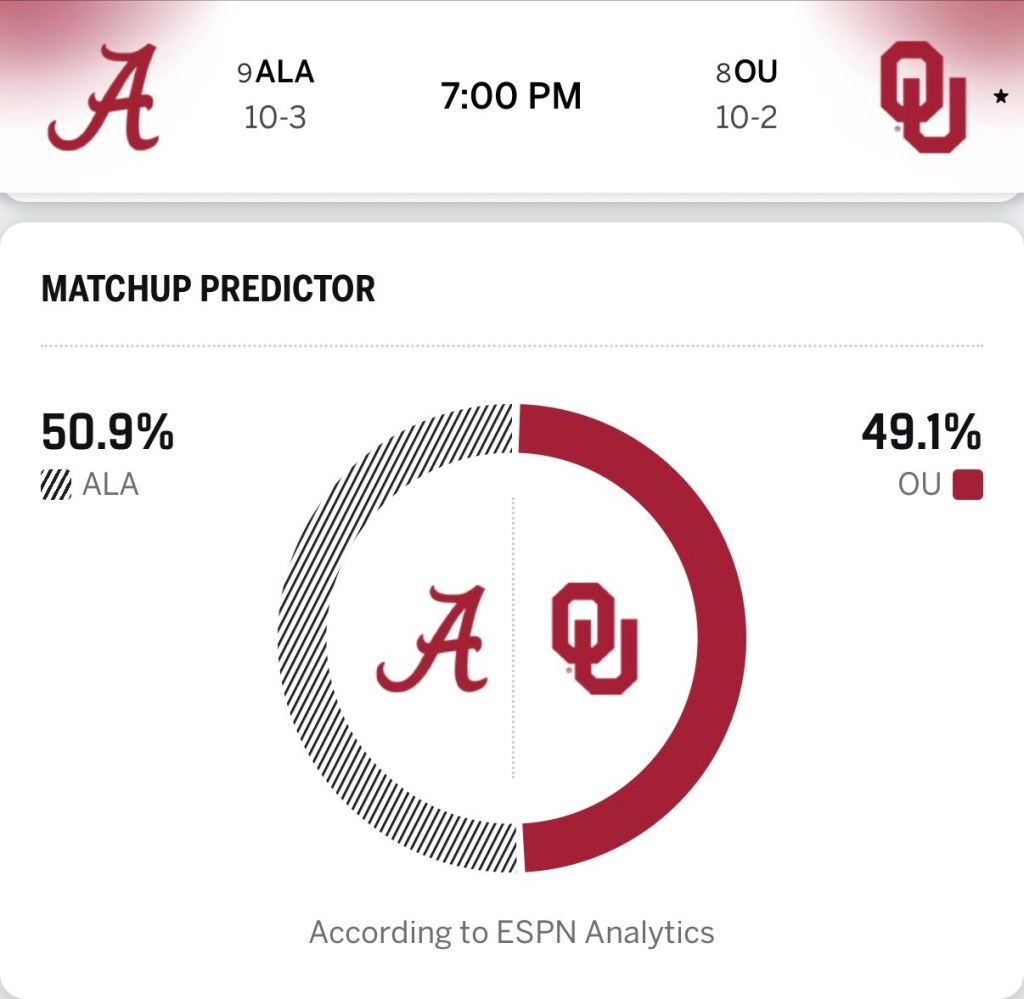Click Alabama's 10-3 record
This screenshot has height=999, width=1024.
(x=275, y=118)
